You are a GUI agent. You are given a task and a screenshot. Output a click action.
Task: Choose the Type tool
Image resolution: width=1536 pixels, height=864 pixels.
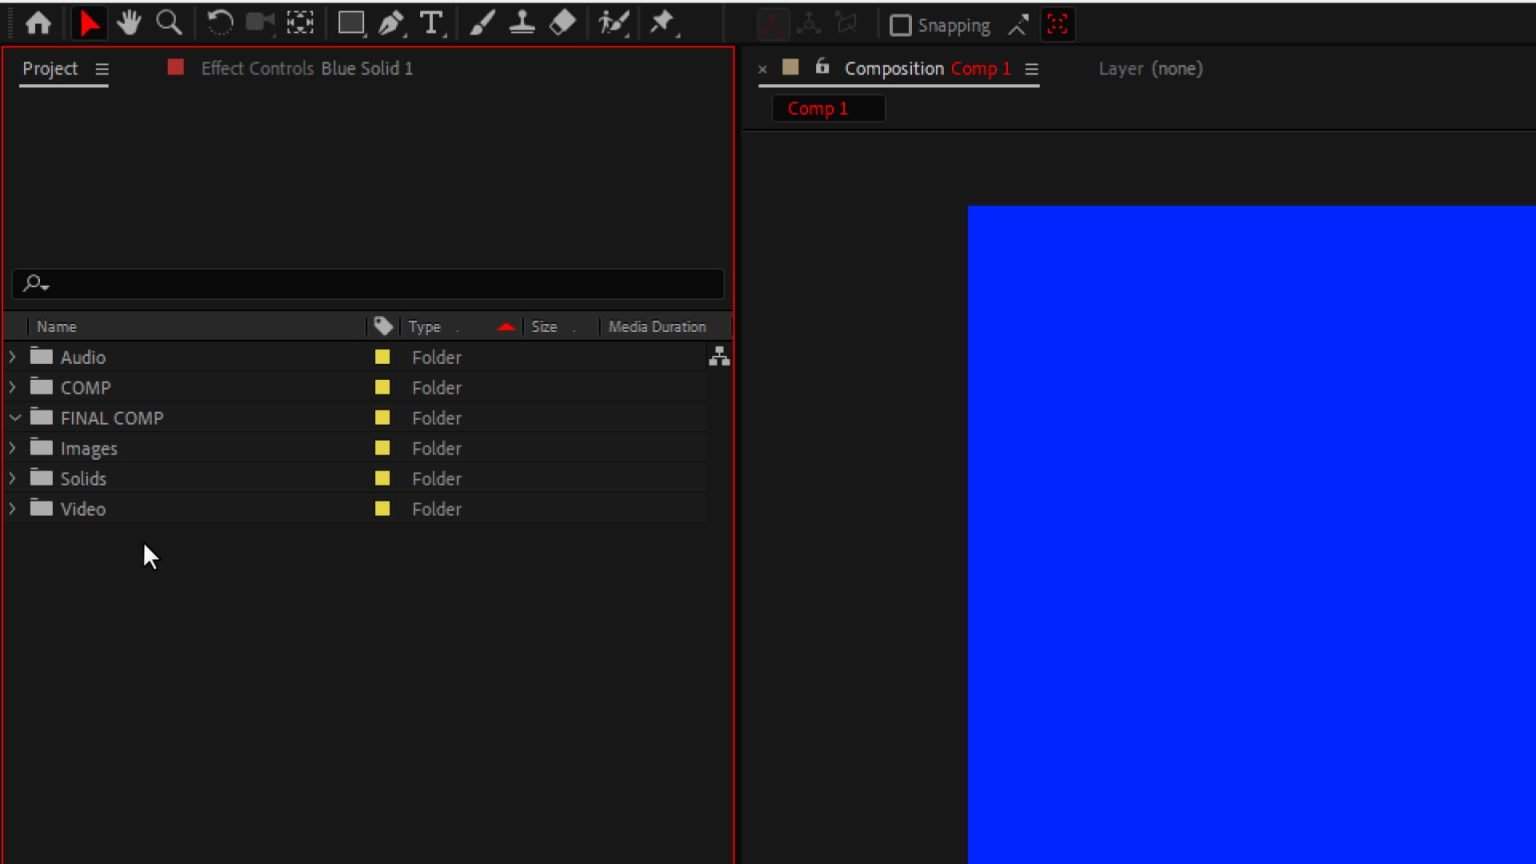click(x=430, y=24)
